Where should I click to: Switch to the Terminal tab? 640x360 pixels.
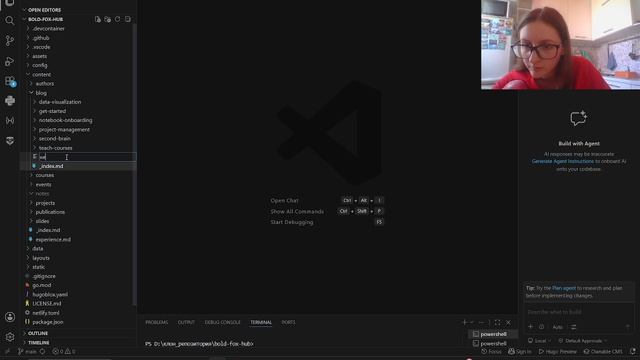pyautogui.click(x=261, y=322)
